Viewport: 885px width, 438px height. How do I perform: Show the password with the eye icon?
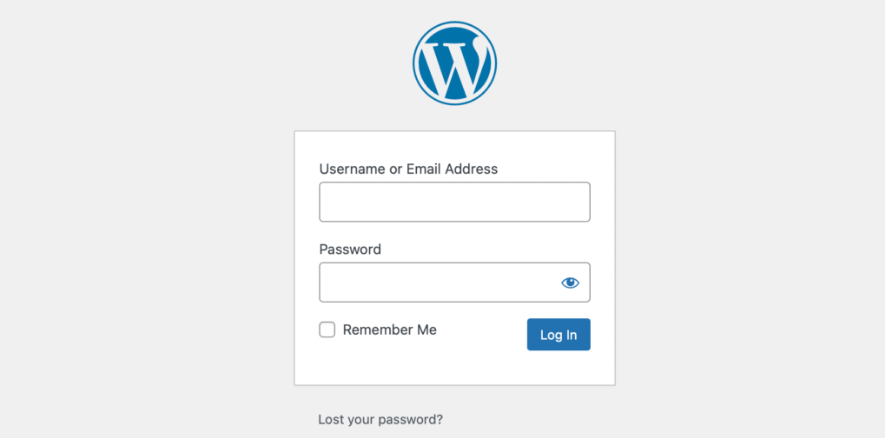570,283
